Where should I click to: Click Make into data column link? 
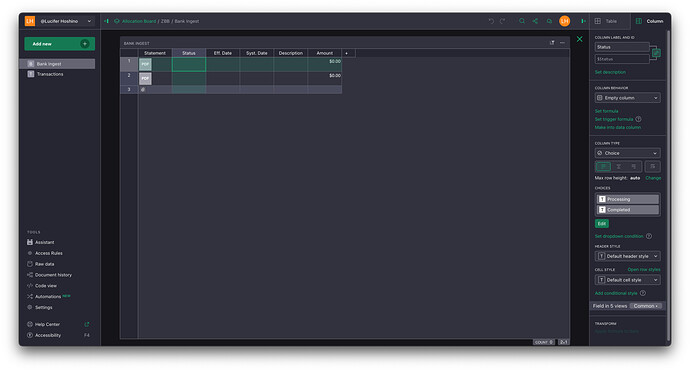tap(618, 128)
